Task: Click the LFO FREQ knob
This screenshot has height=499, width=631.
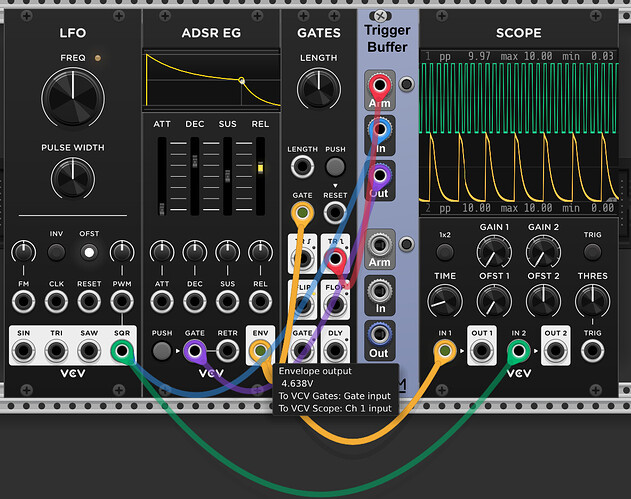Action: click(x=73, y=98)
